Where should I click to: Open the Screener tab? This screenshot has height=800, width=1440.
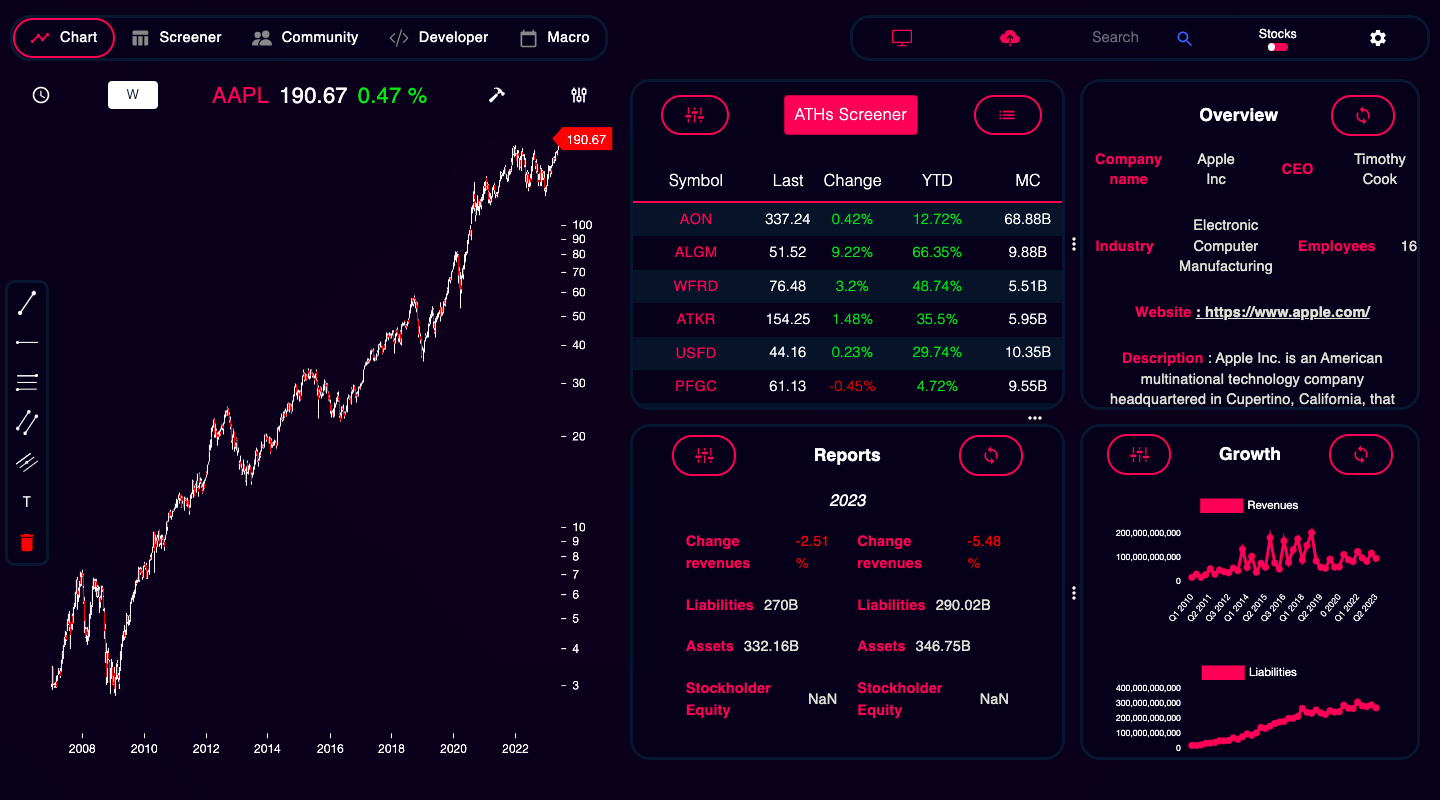[177, 38]
